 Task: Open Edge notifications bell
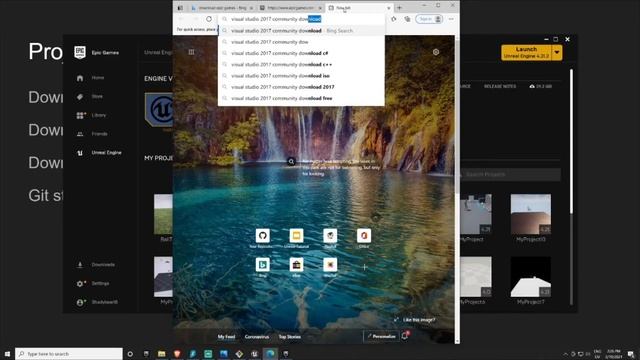[405, 336]
